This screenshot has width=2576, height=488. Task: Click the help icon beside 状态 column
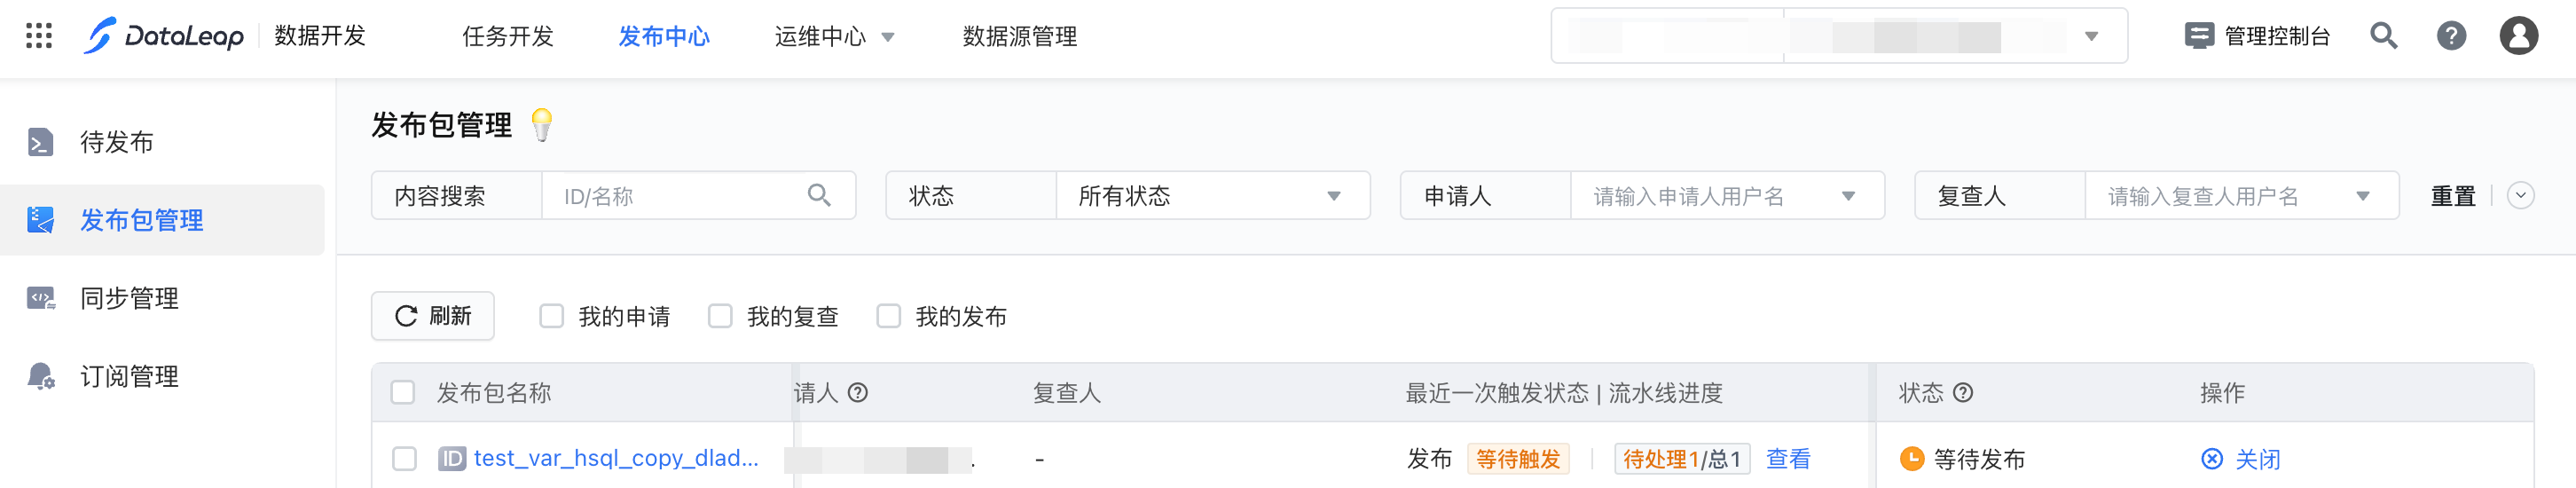click(x=1963, y=393)
